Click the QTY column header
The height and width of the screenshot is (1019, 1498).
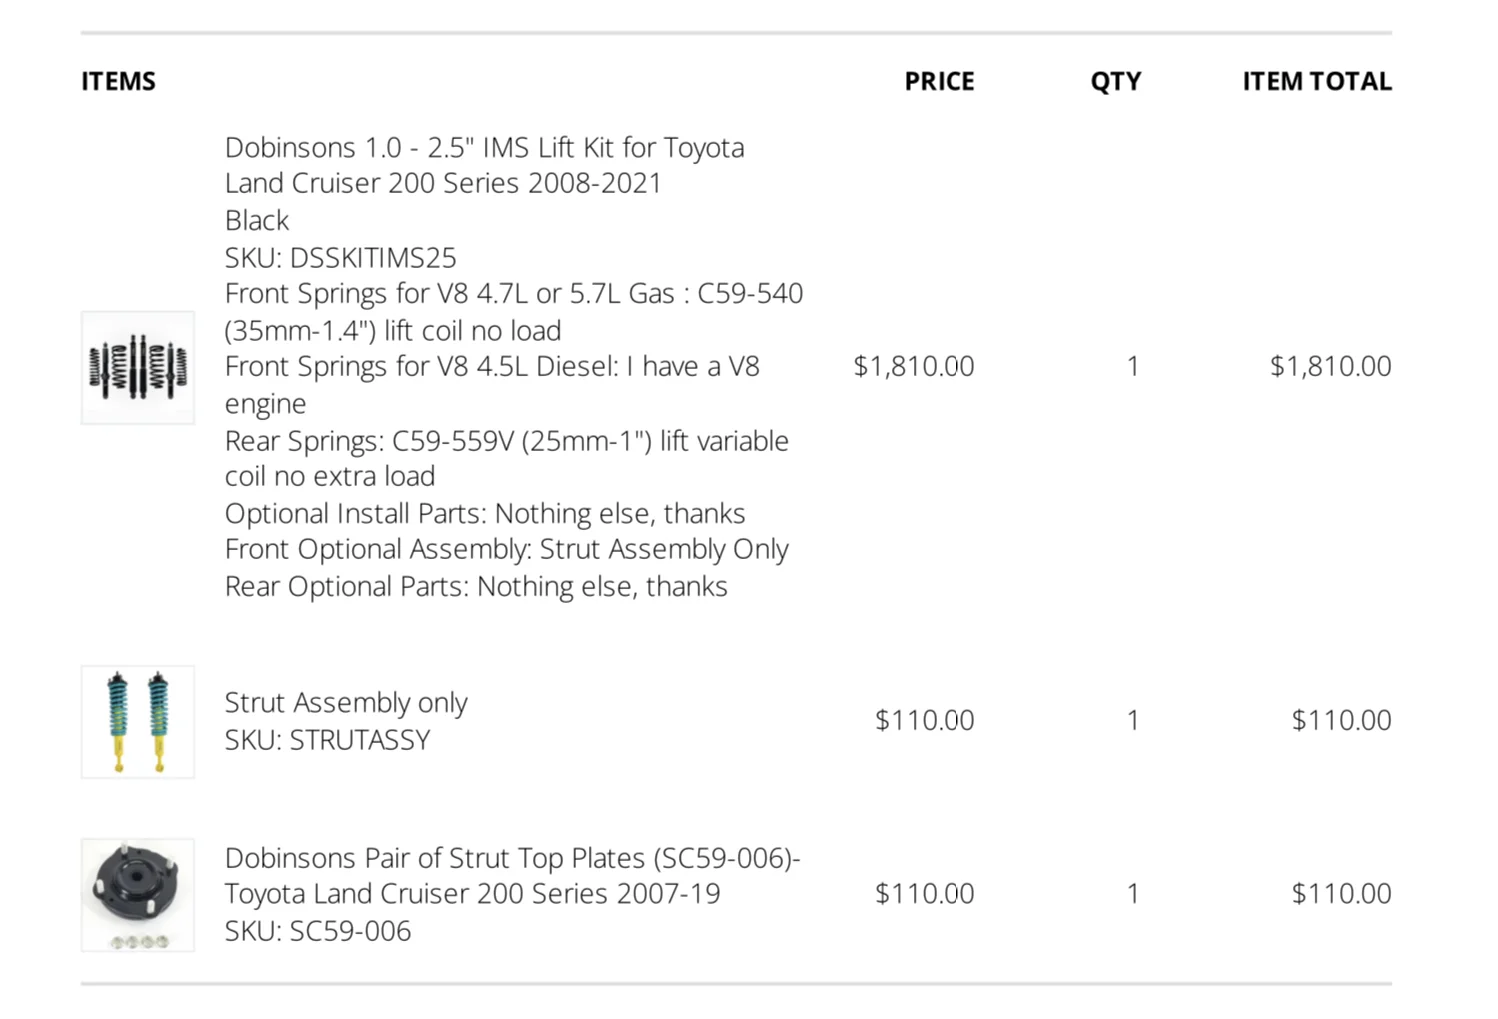coord(1115,81)
